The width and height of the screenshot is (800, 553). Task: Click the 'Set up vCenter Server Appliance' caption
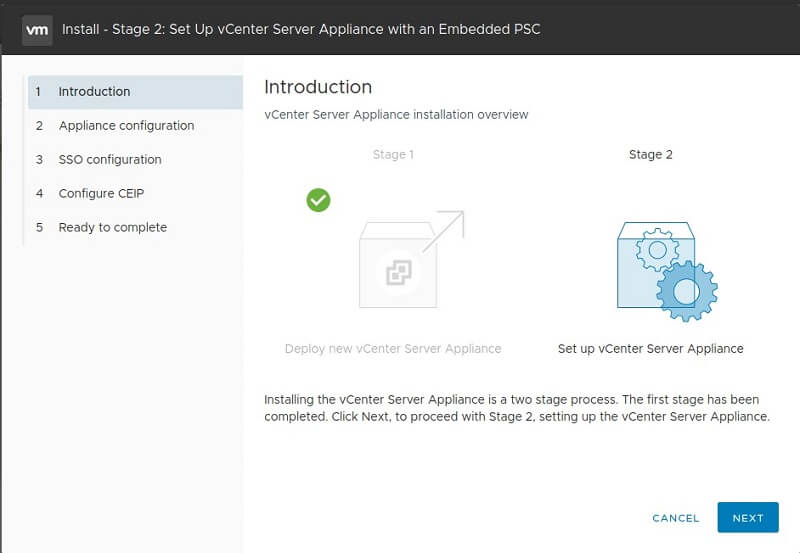[x=651, y=349]
